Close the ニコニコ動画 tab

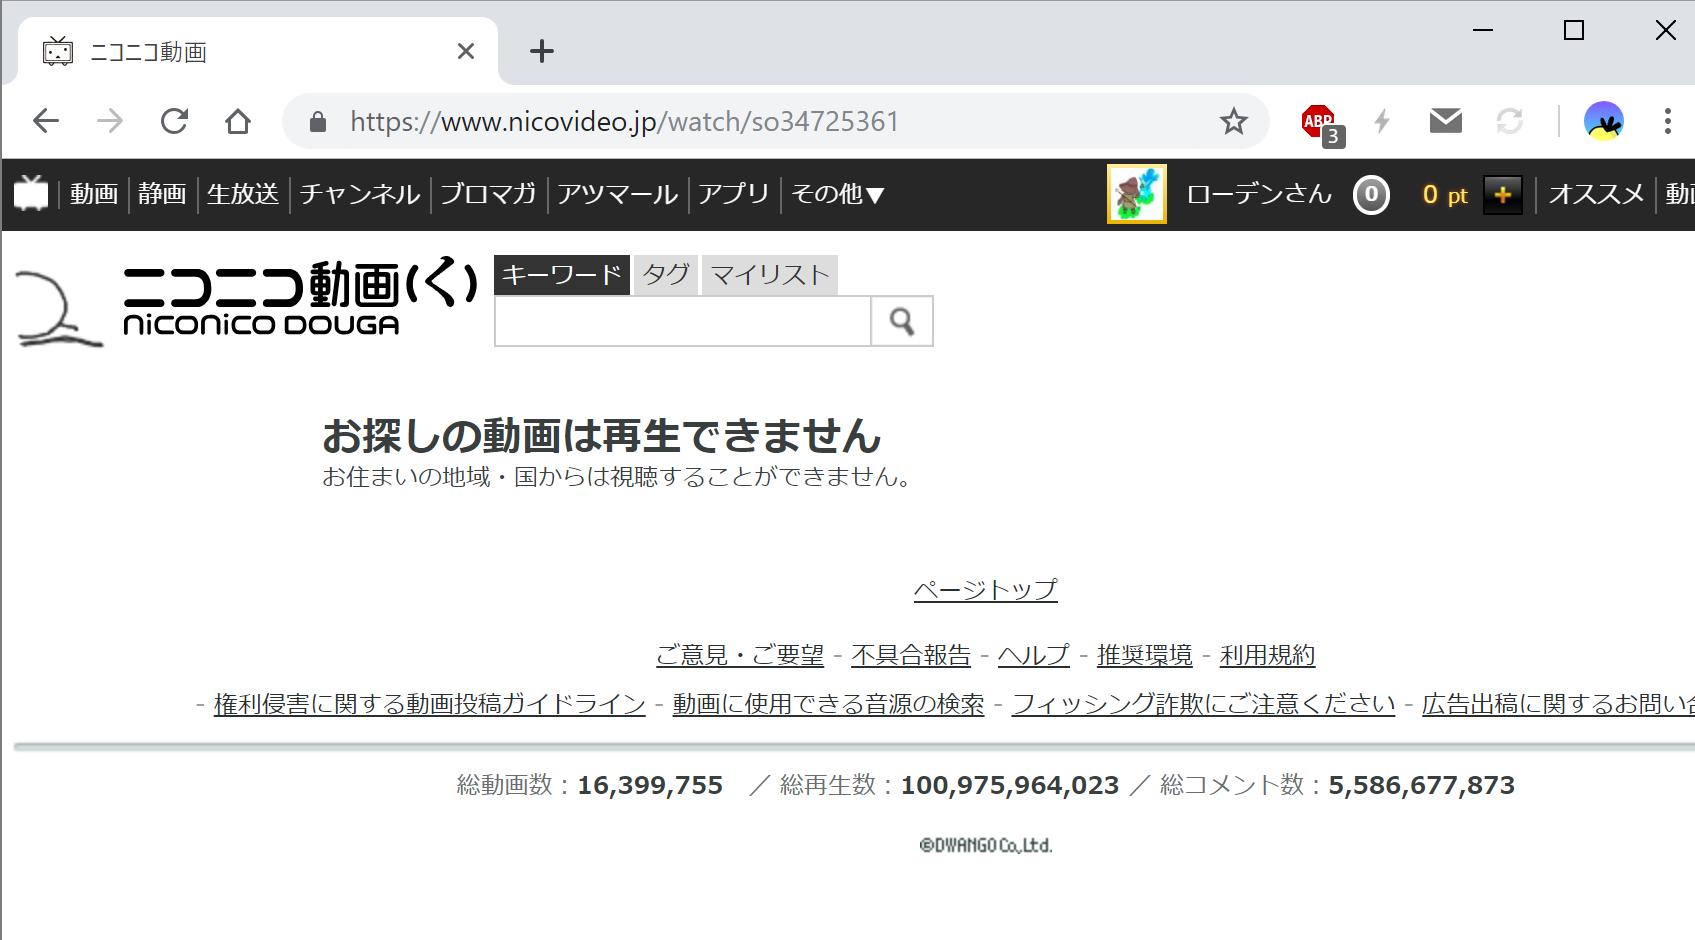click(x=466, y=51)
